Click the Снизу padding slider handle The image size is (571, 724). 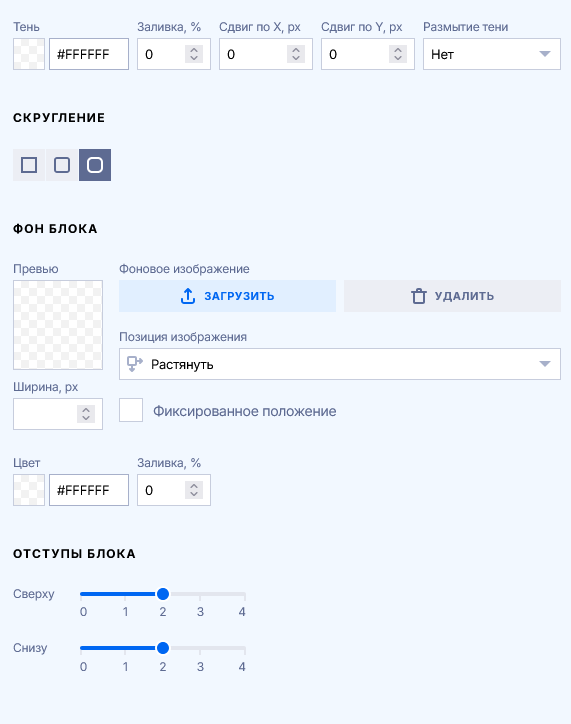(163, 648)
